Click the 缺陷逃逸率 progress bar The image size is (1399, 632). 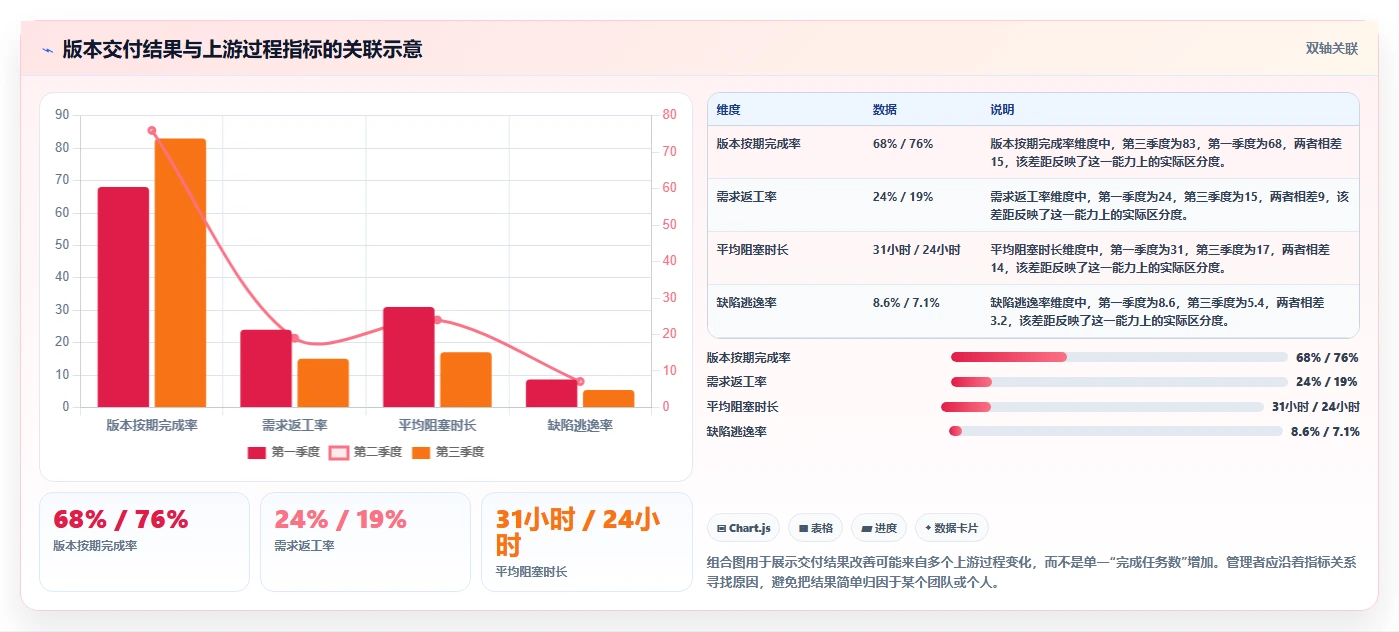1115,431
